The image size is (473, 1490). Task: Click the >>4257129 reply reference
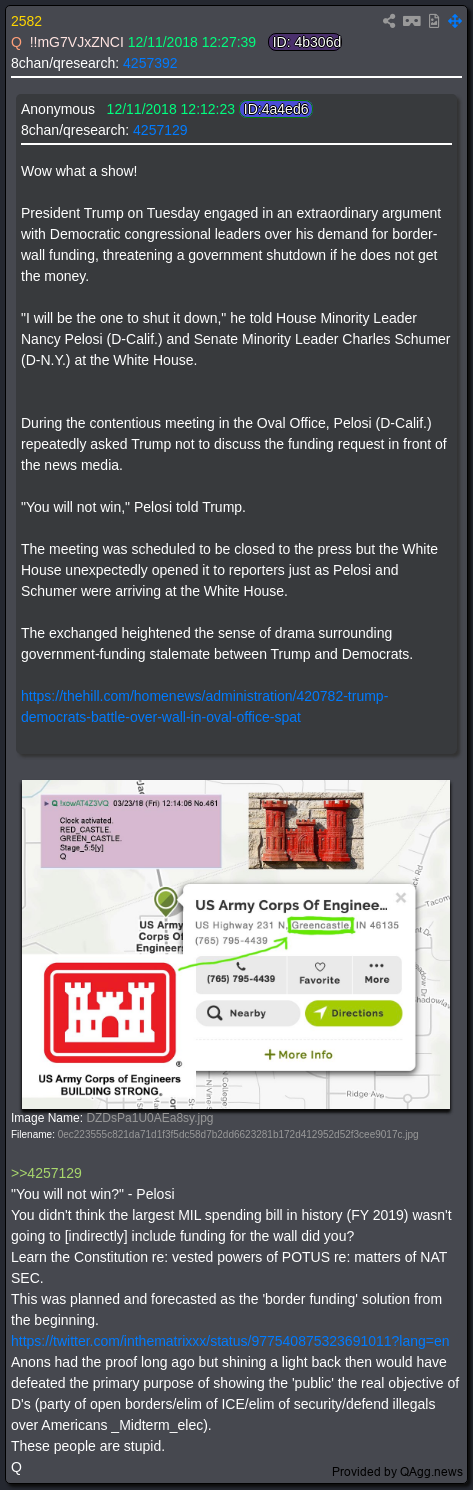point(46,1173)
